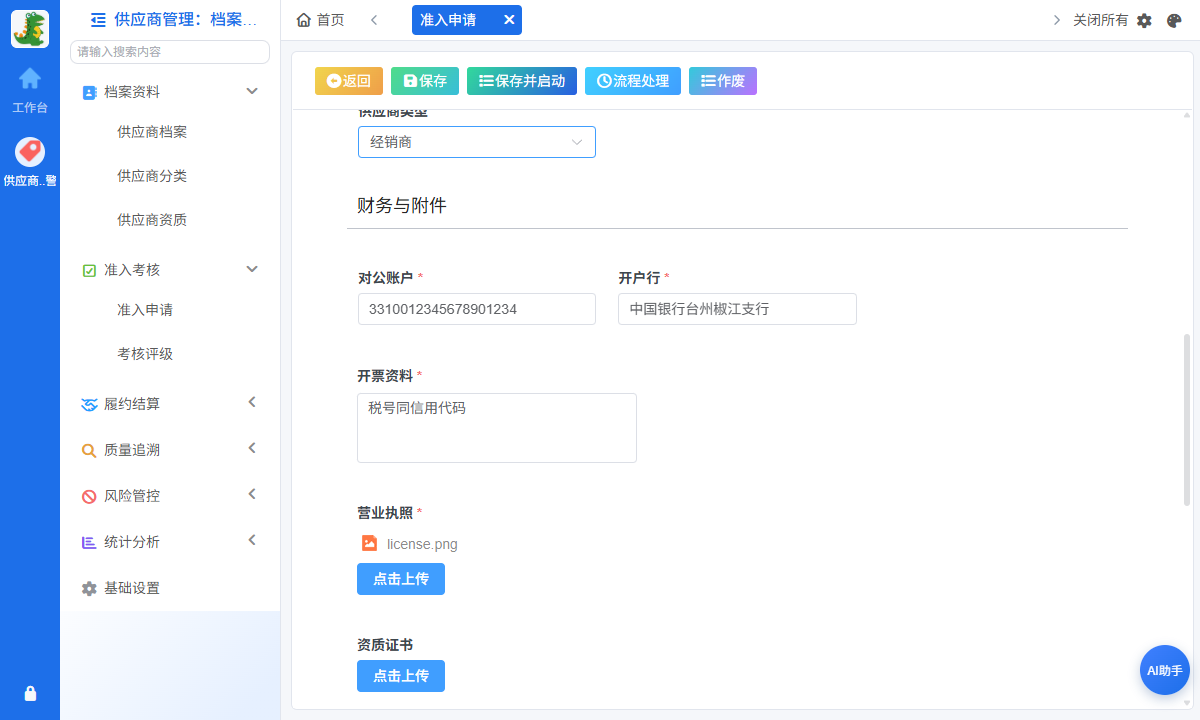This screenshot has height=720, width=1200.
Task: Click the lock icon in the sidebar
Action: pos(30,693)
